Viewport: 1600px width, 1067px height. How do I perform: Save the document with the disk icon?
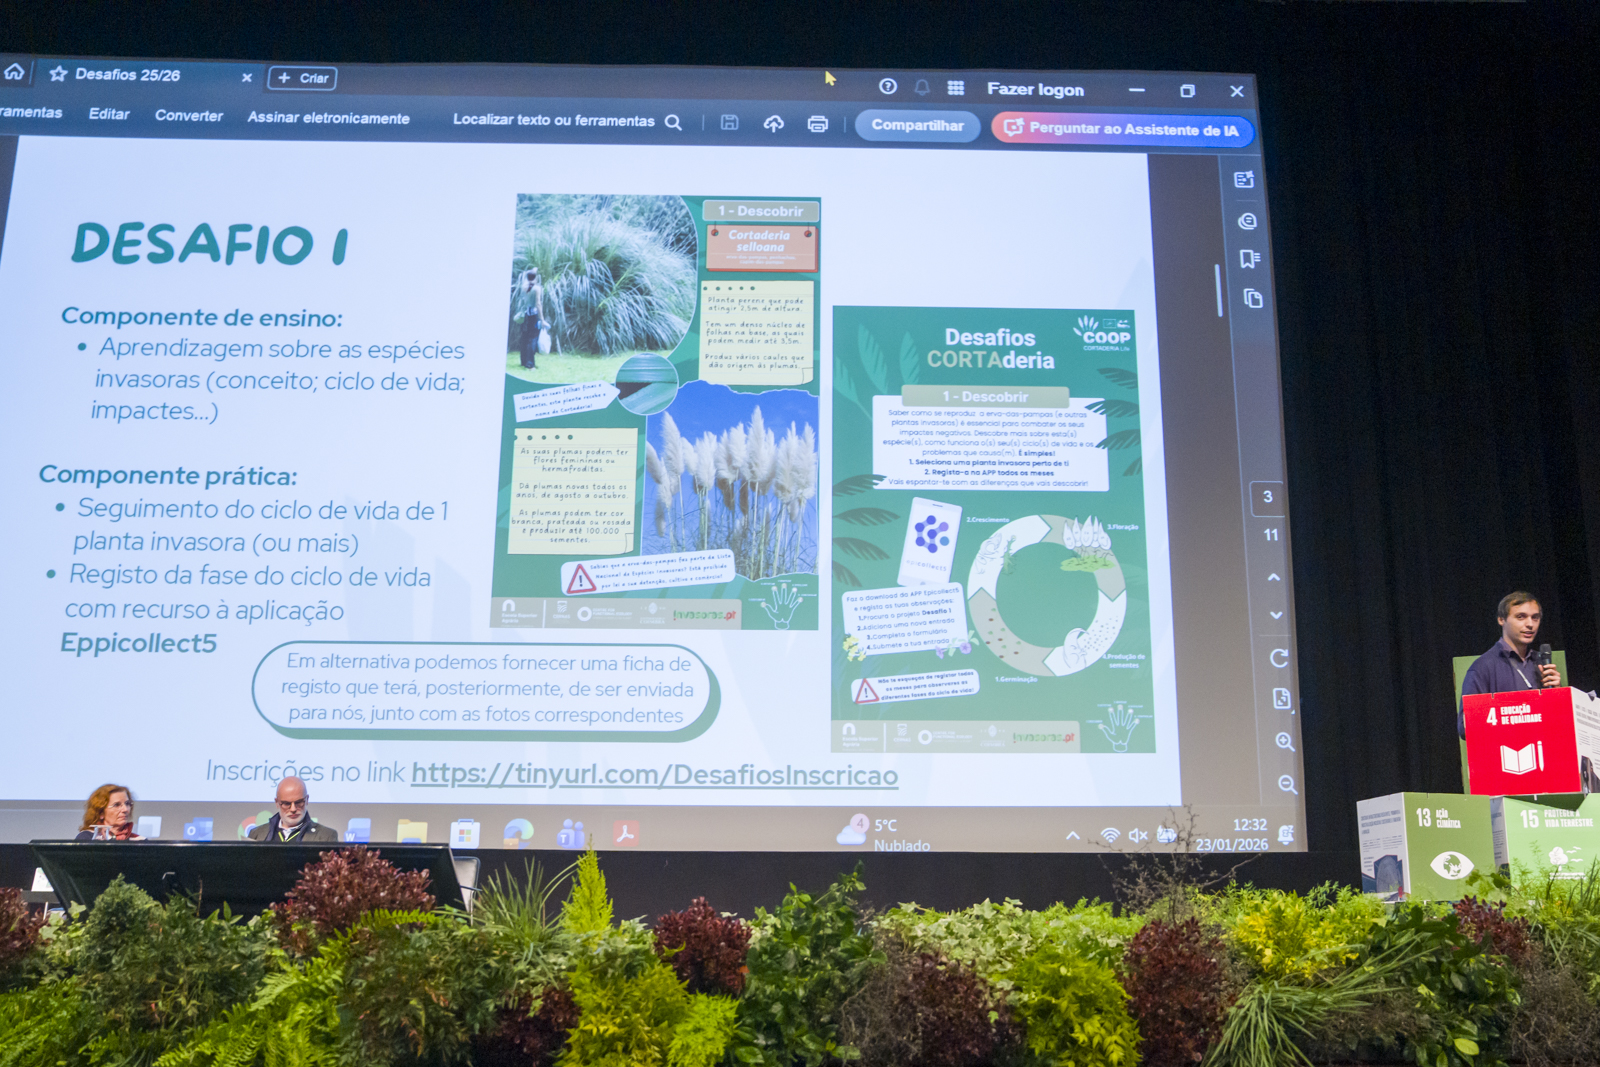coord(730,122)
